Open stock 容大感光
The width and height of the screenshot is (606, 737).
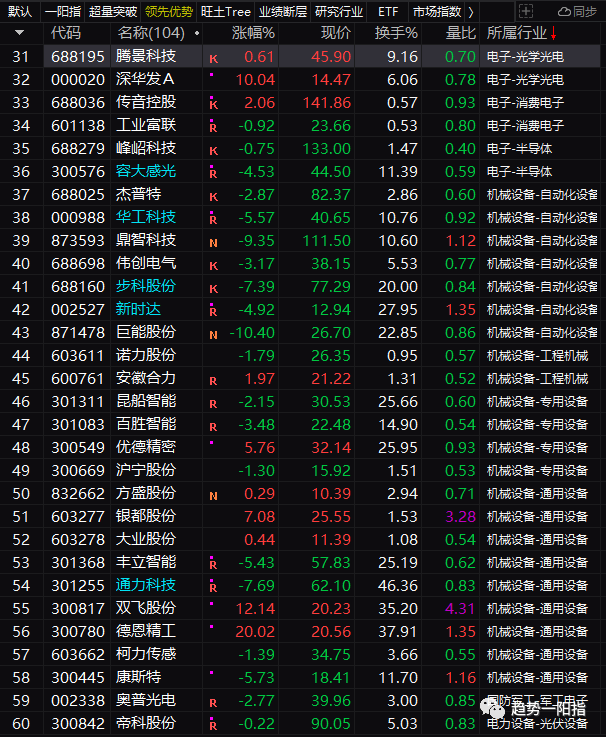146,172
